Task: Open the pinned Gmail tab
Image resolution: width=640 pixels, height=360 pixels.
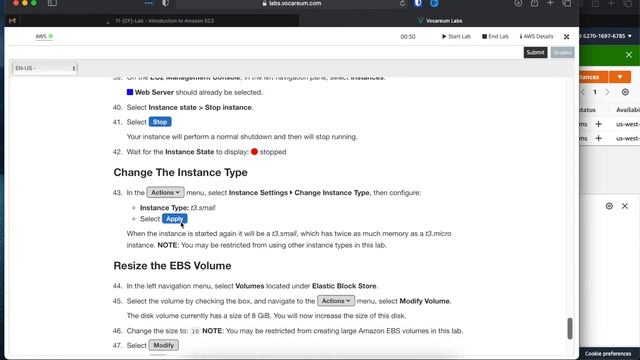Action: (12, 20)
